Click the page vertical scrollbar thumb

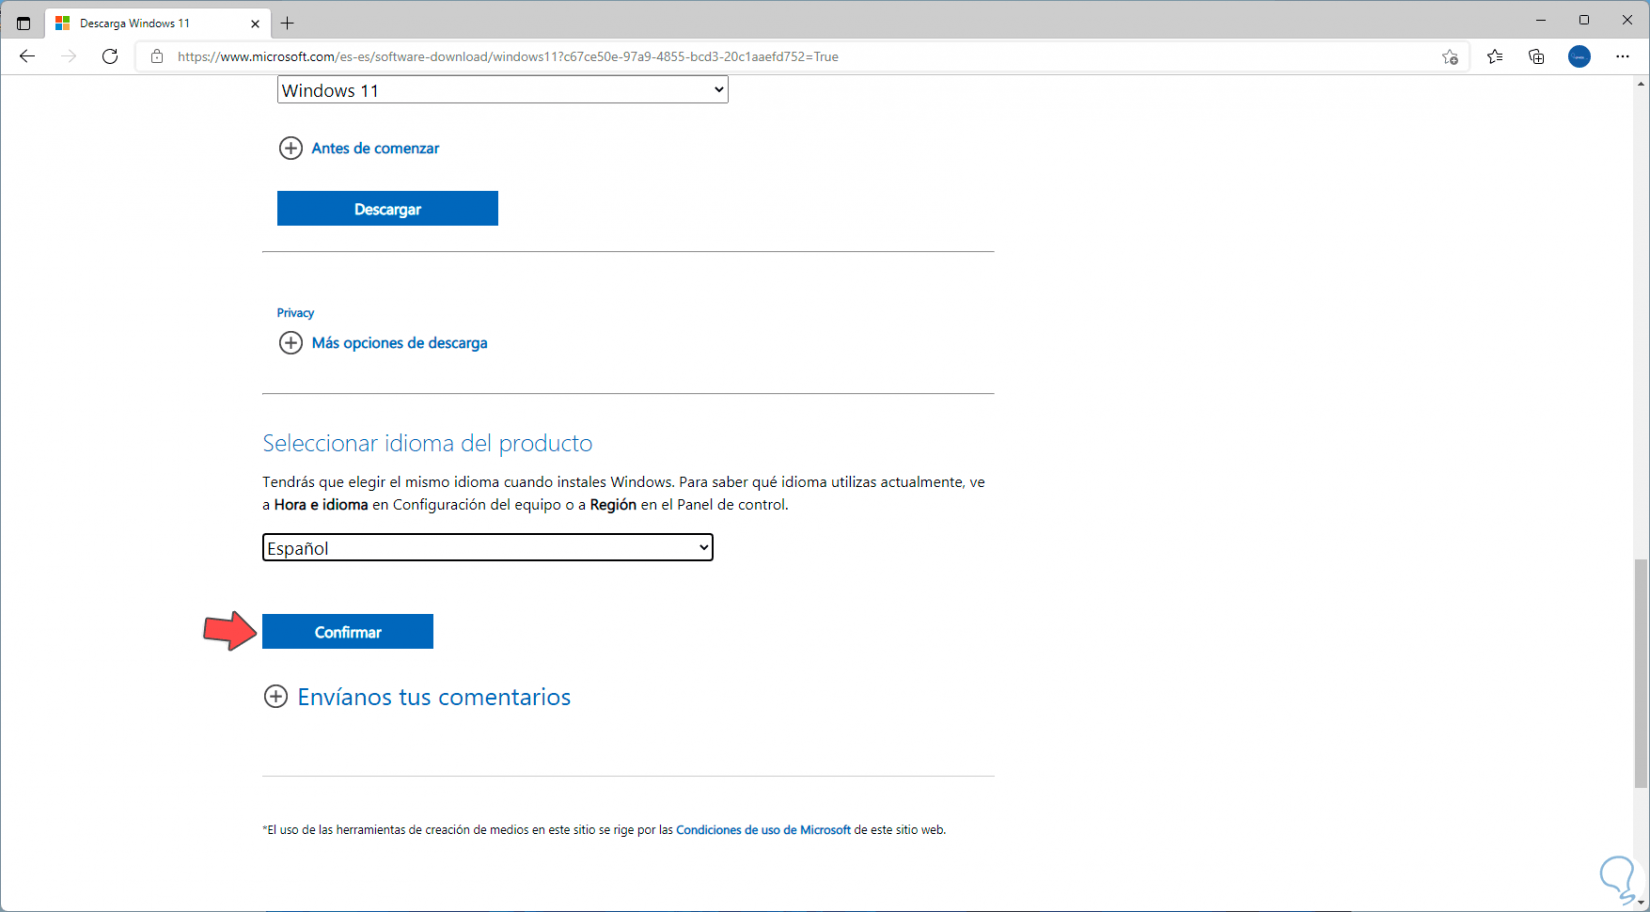(x=1641, y=673)
